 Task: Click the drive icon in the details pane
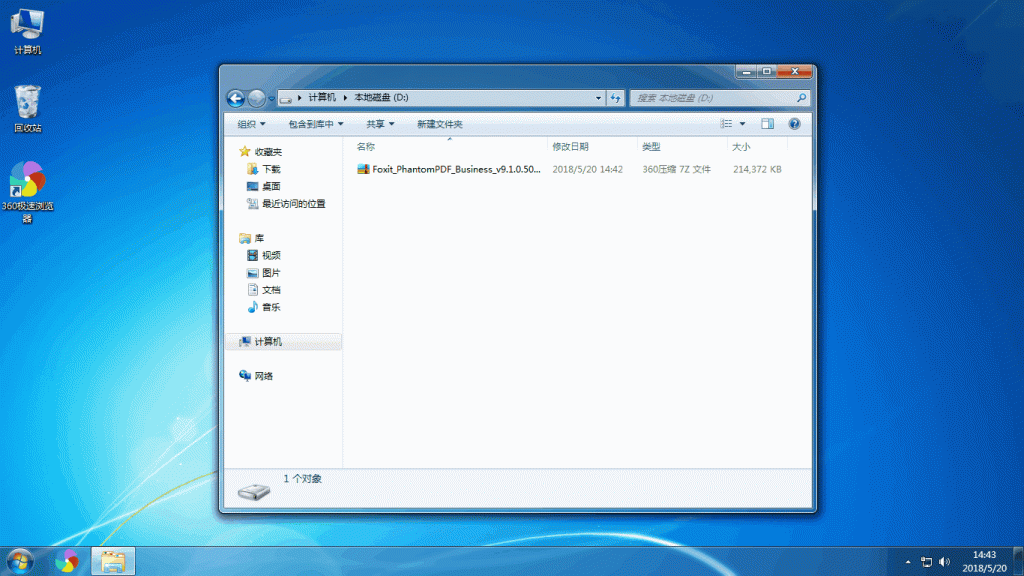[x=253, y=491]
